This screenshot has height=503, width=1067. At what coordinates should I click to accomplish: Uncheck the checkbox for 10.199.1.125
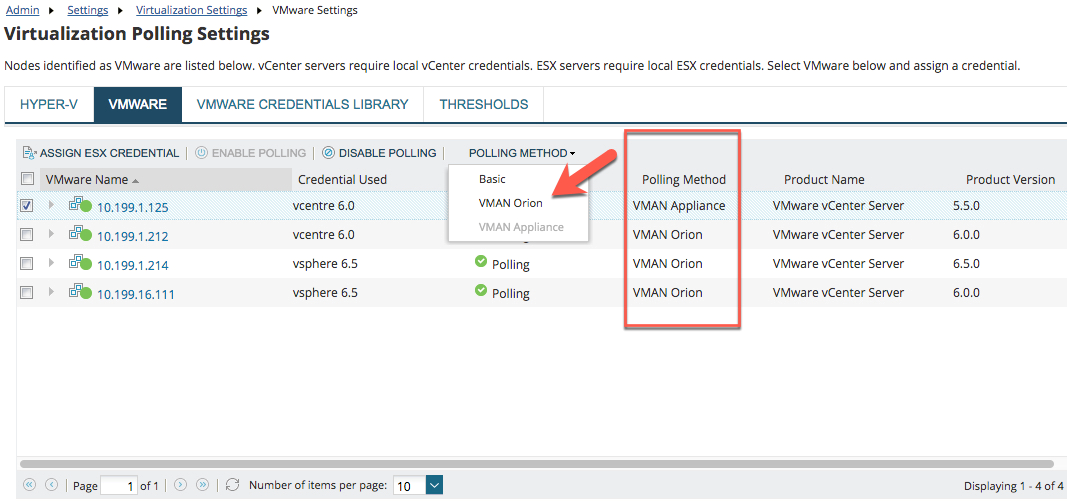point(27,206)
